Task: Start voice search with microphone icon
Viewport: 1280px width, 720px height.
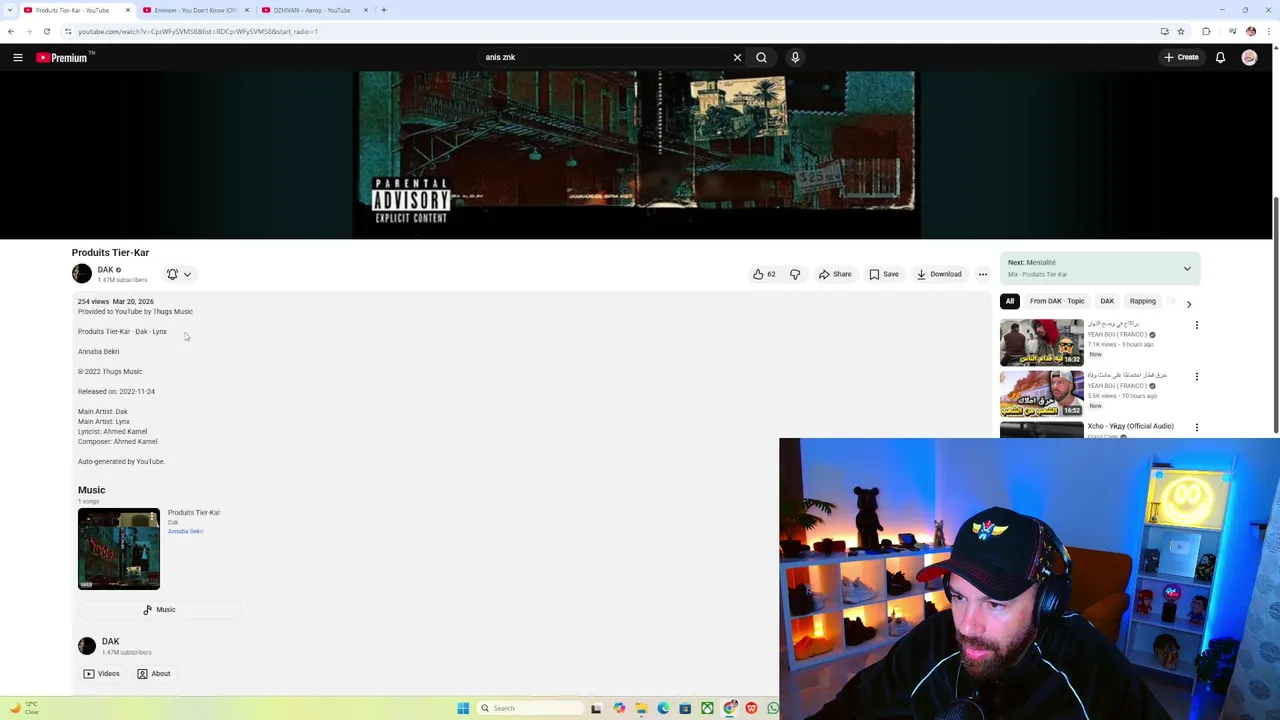Action: click(795, 57)
